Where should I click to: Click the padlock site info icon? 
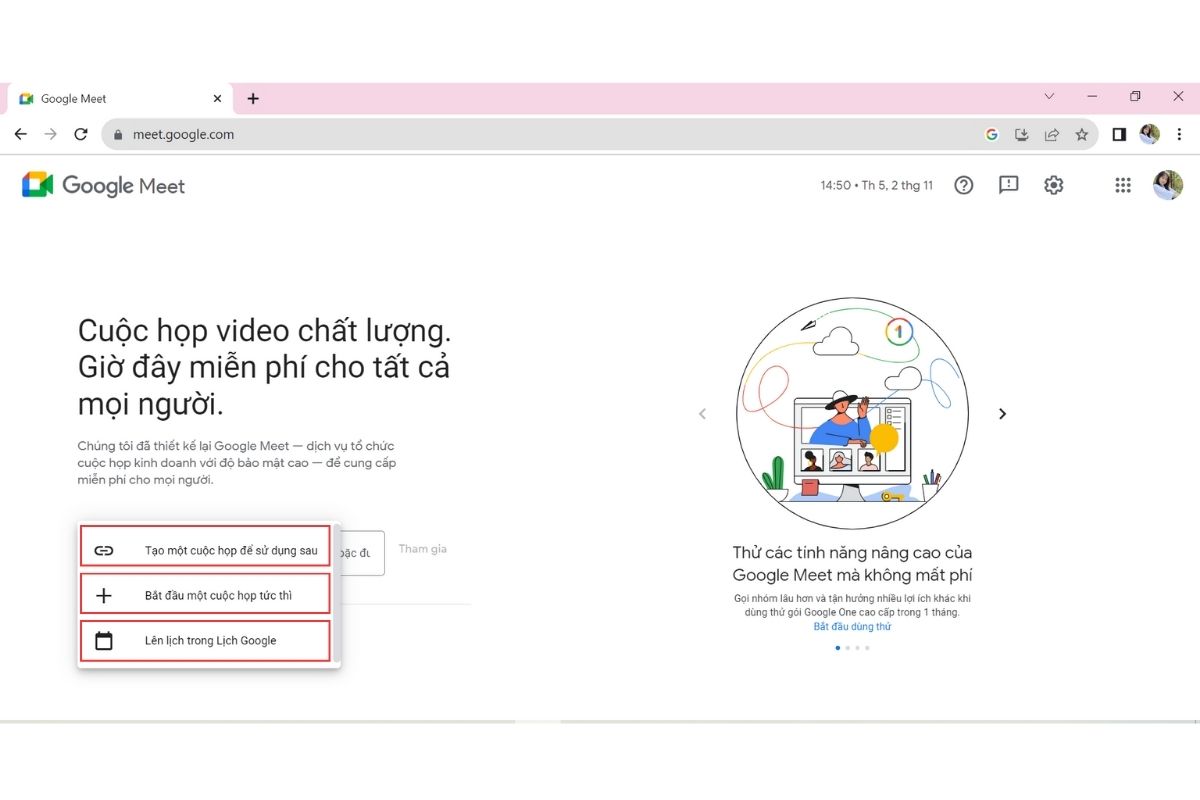click(118, 134)
